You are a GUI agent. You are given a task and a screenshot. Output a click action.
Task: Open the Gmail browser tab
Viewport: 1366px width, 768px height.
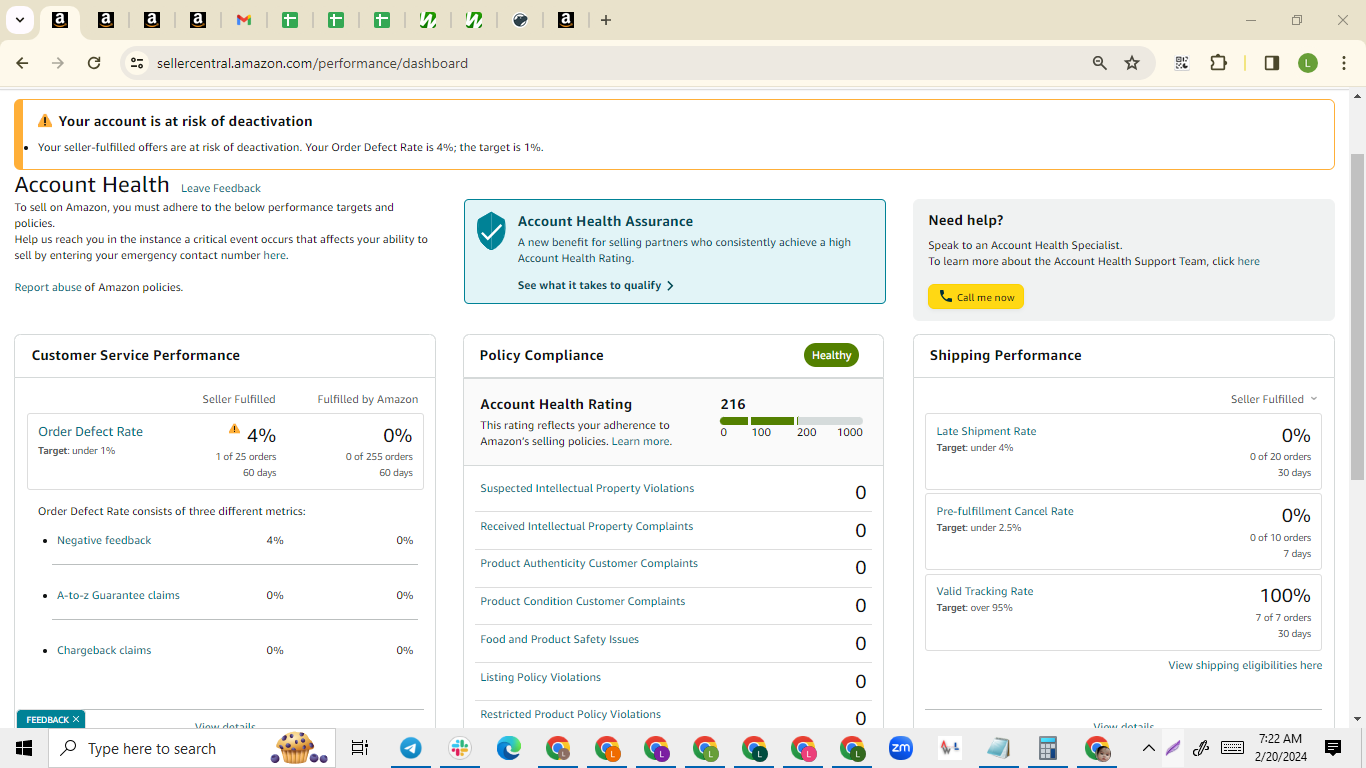tap(244, 20)
